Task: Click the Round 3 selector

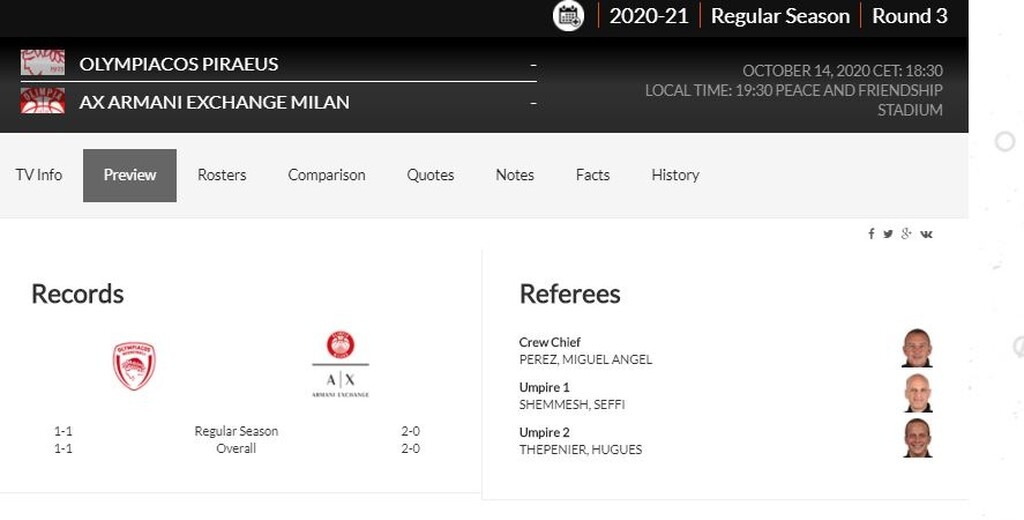Action: point(910,16)
